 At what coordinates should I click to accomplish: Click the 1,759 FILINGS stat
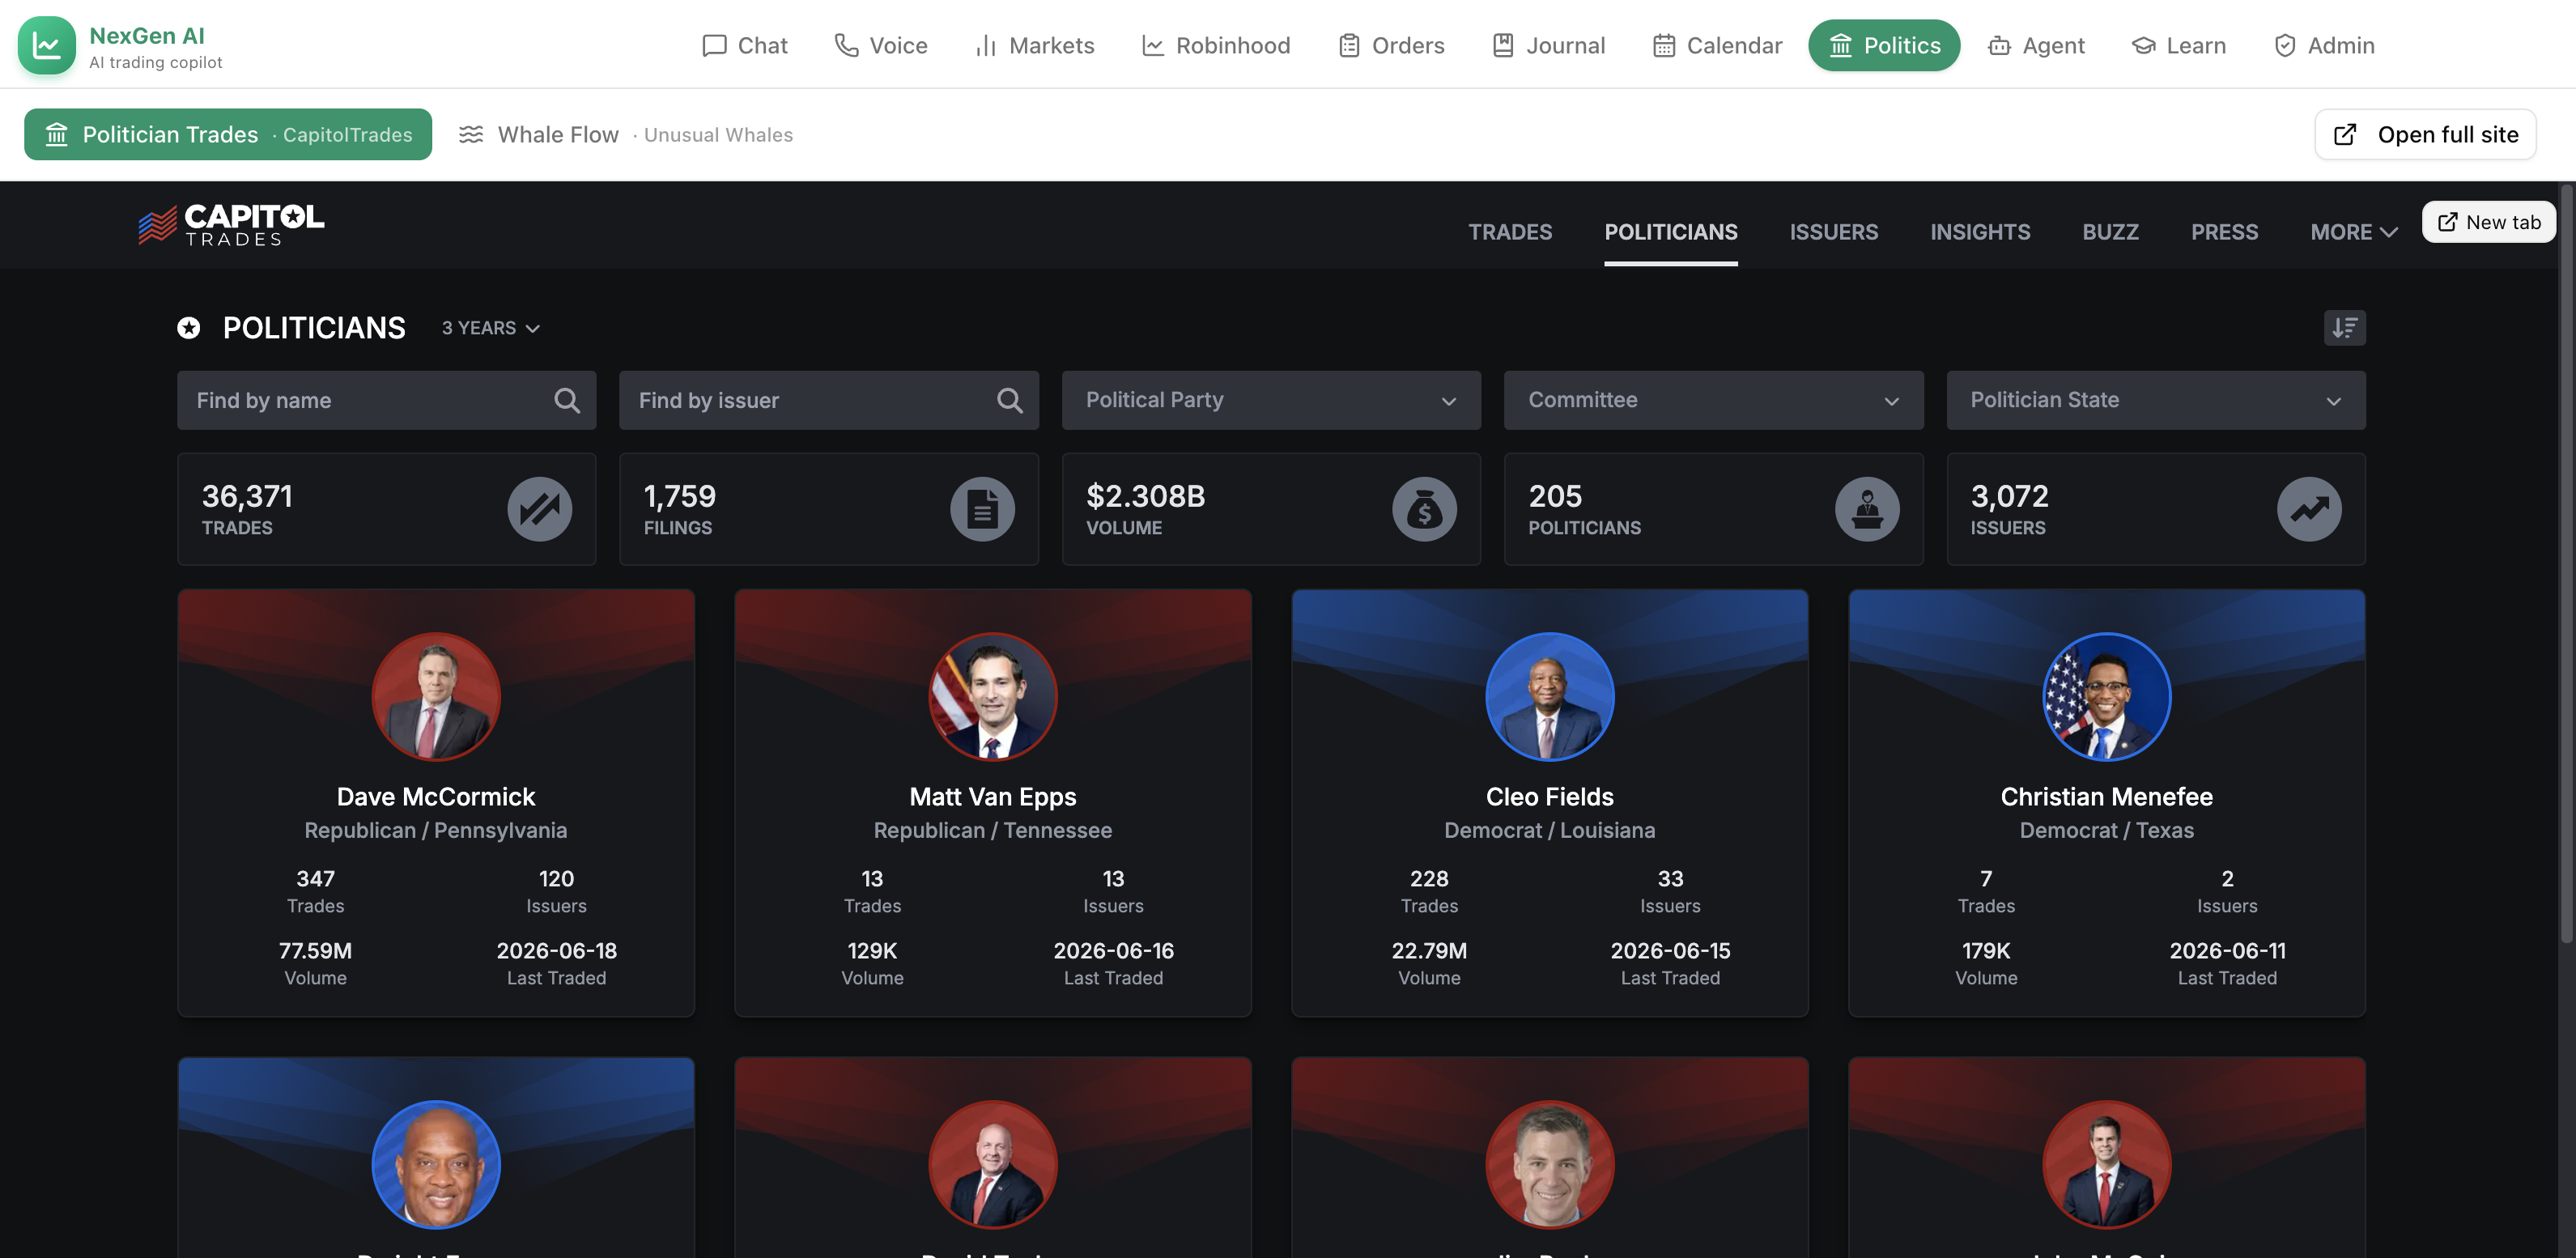click(828, 509)
